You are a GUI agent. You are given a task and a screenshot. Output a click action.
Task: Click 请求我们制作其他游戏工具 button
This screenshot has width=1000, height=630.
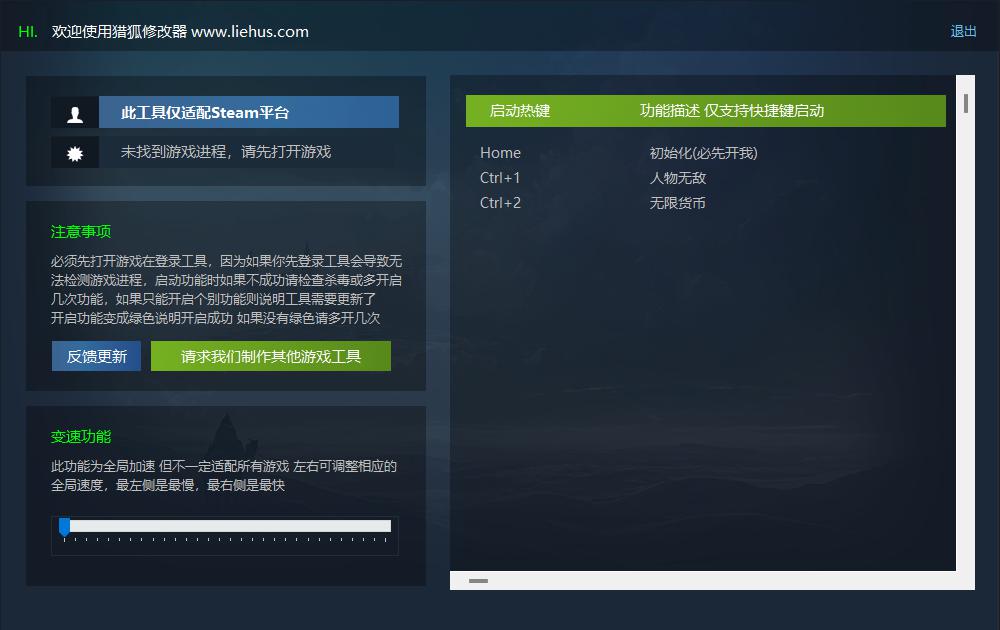[x=271, y=356]
